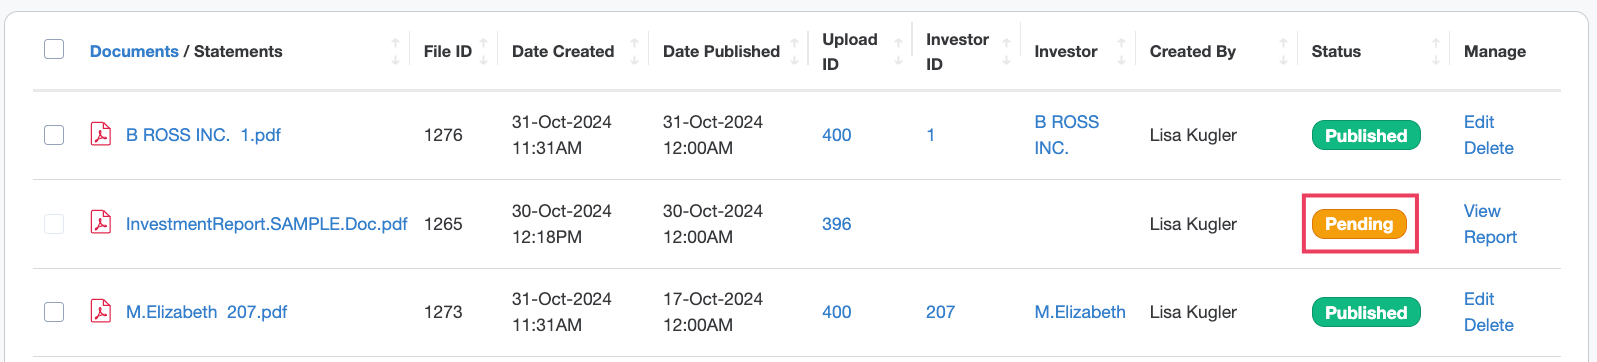Click PDF icon beside B ROSS INC. 1.pdf

101,134
